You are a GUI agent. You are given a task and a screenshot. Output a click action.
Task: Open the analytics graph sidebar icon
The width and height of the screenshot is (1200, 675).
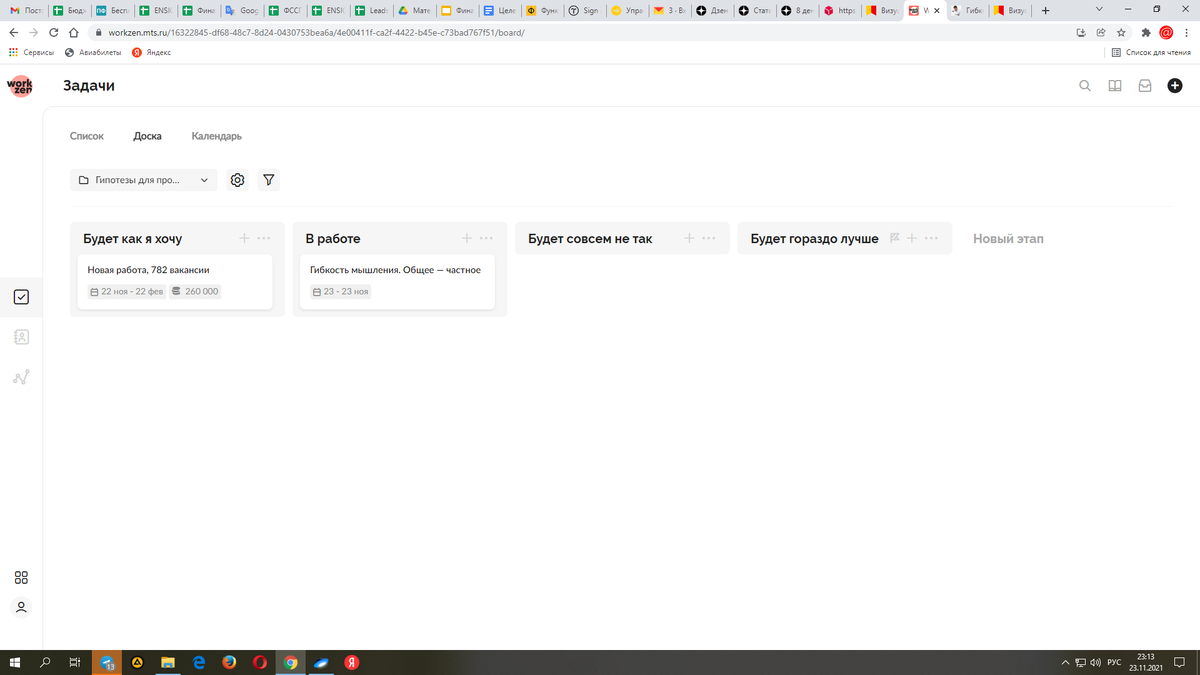21,377
